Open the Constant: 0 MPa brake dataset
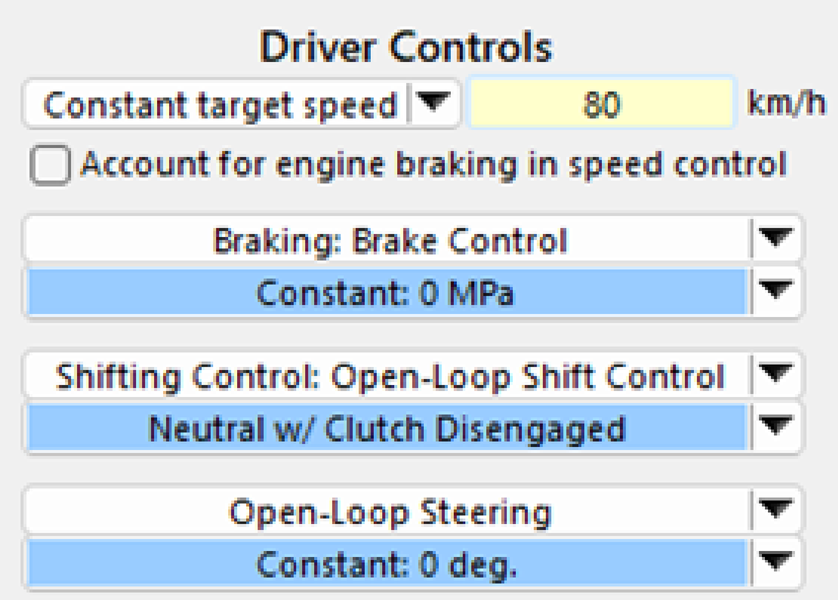This screenshot has height=600, width=838. point(388,293)
